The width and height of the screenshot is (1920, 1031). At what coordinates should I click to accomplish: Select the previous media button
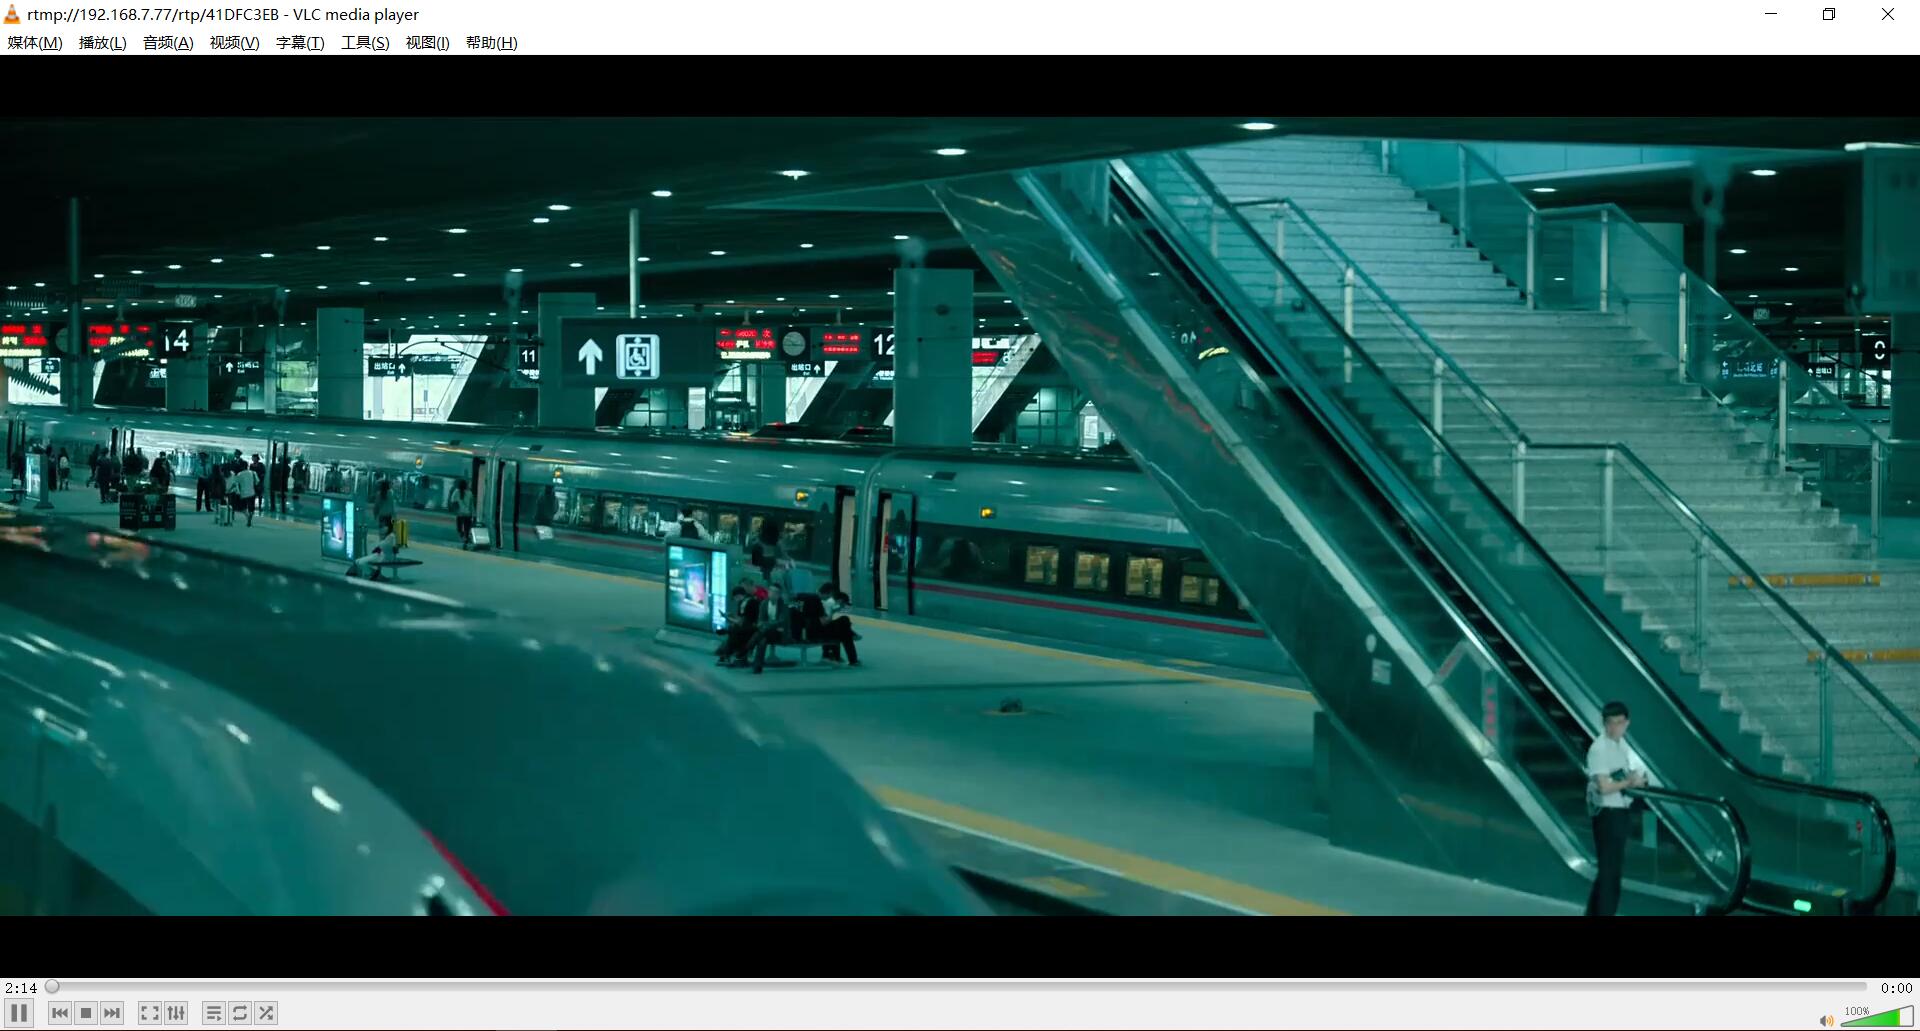pos(61,1012)
